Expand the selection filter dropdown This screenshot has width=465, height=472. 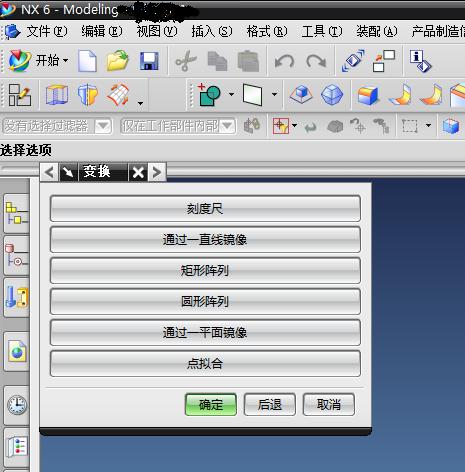click(x=103, y=126)
